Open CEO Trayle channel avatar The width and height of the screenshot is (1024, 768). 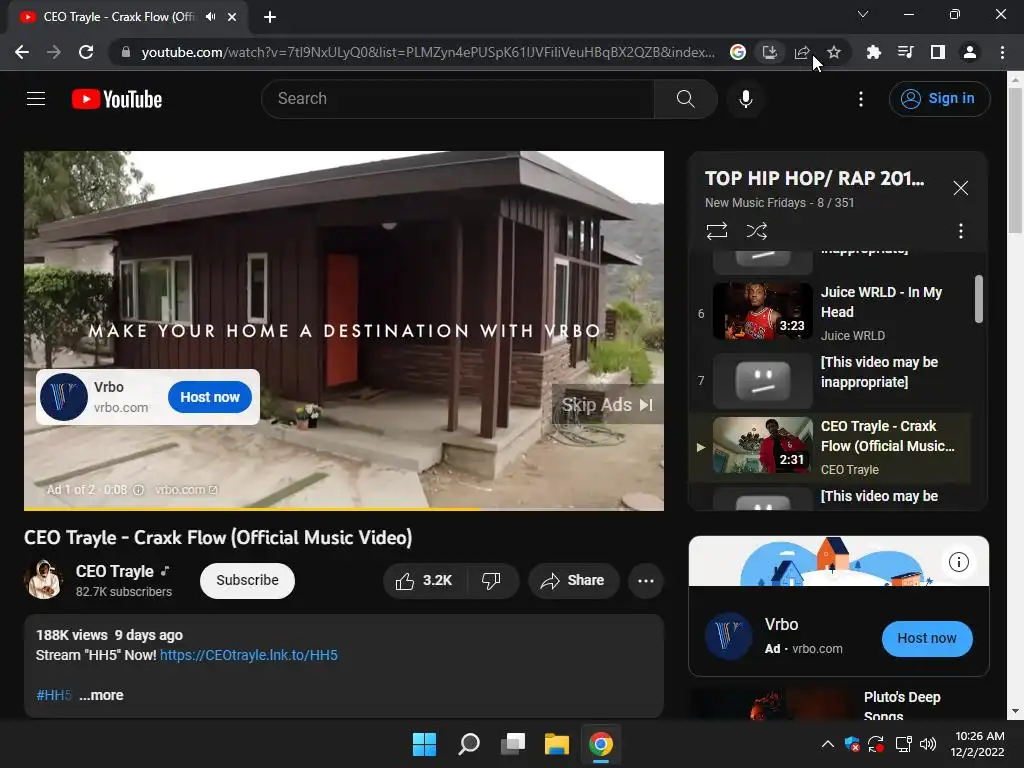click(43, 580)
